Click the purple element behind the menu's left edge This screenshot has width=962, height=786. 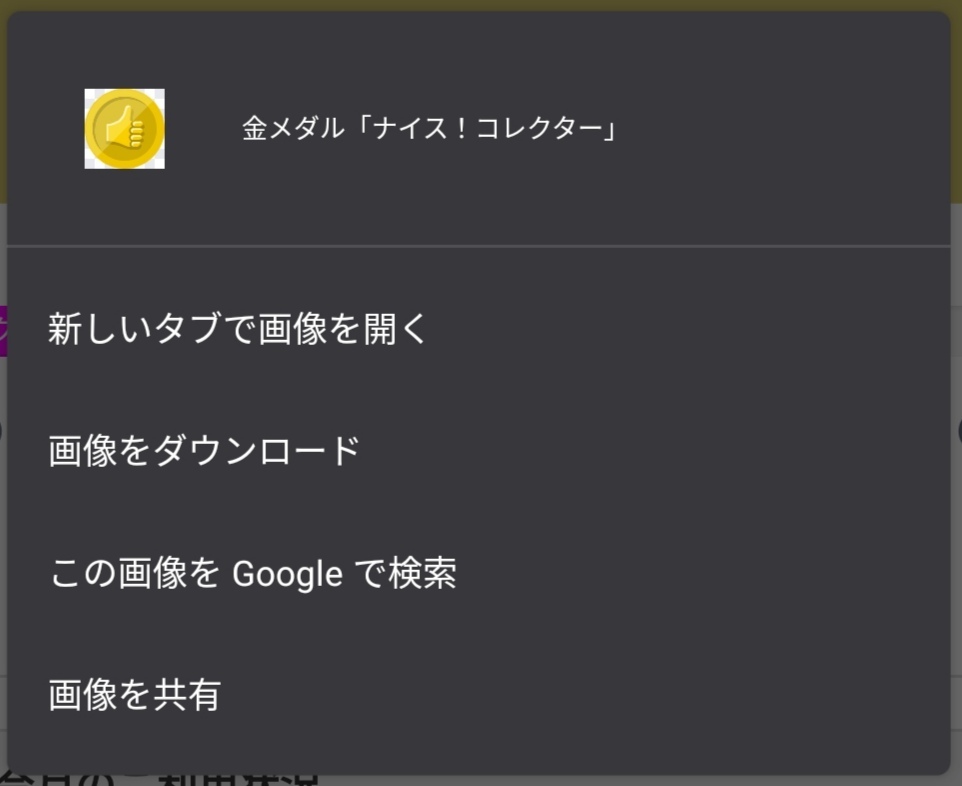click(3, 330)
